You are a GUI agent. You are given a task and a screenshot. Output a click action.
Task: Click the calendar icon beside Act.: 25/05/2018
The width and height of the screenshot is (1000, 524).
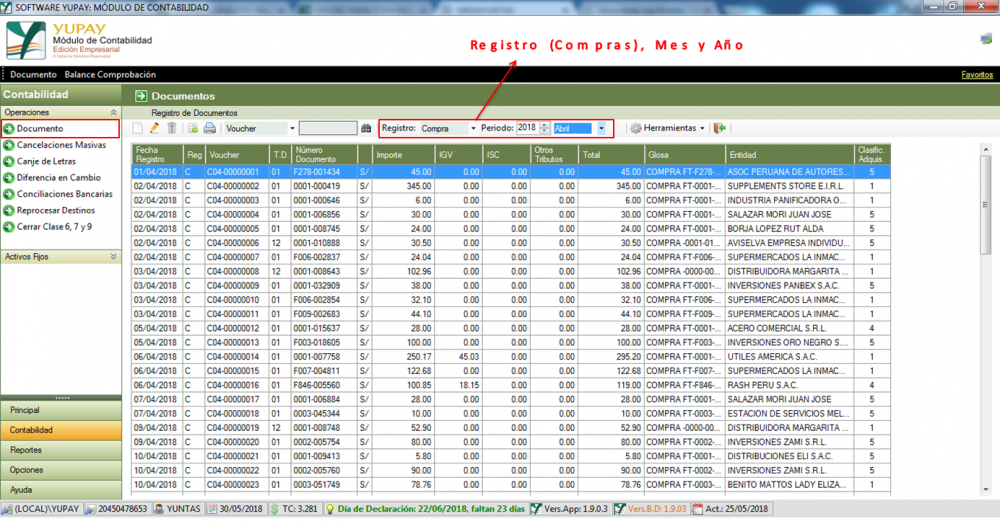click(698, 509)
